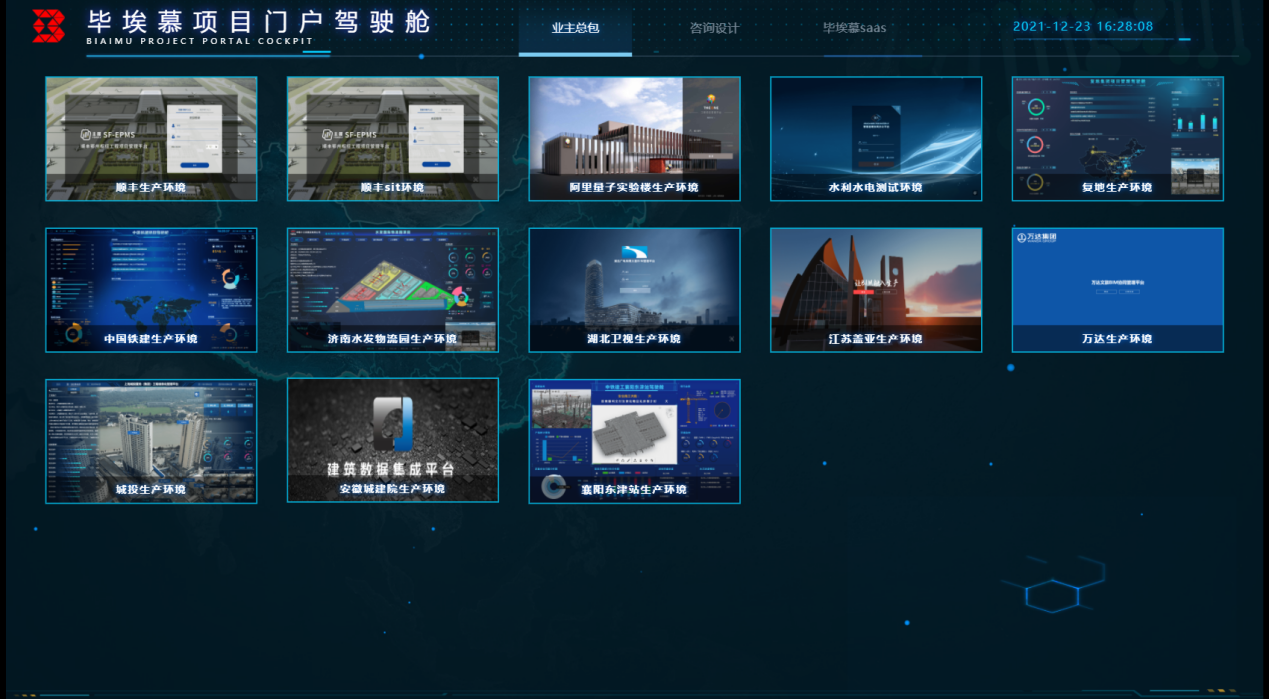The width and height of the screenshot is (1269, 699).
Task: Open the 安徽城建院生产环境 card
Action: pos(393,440)
